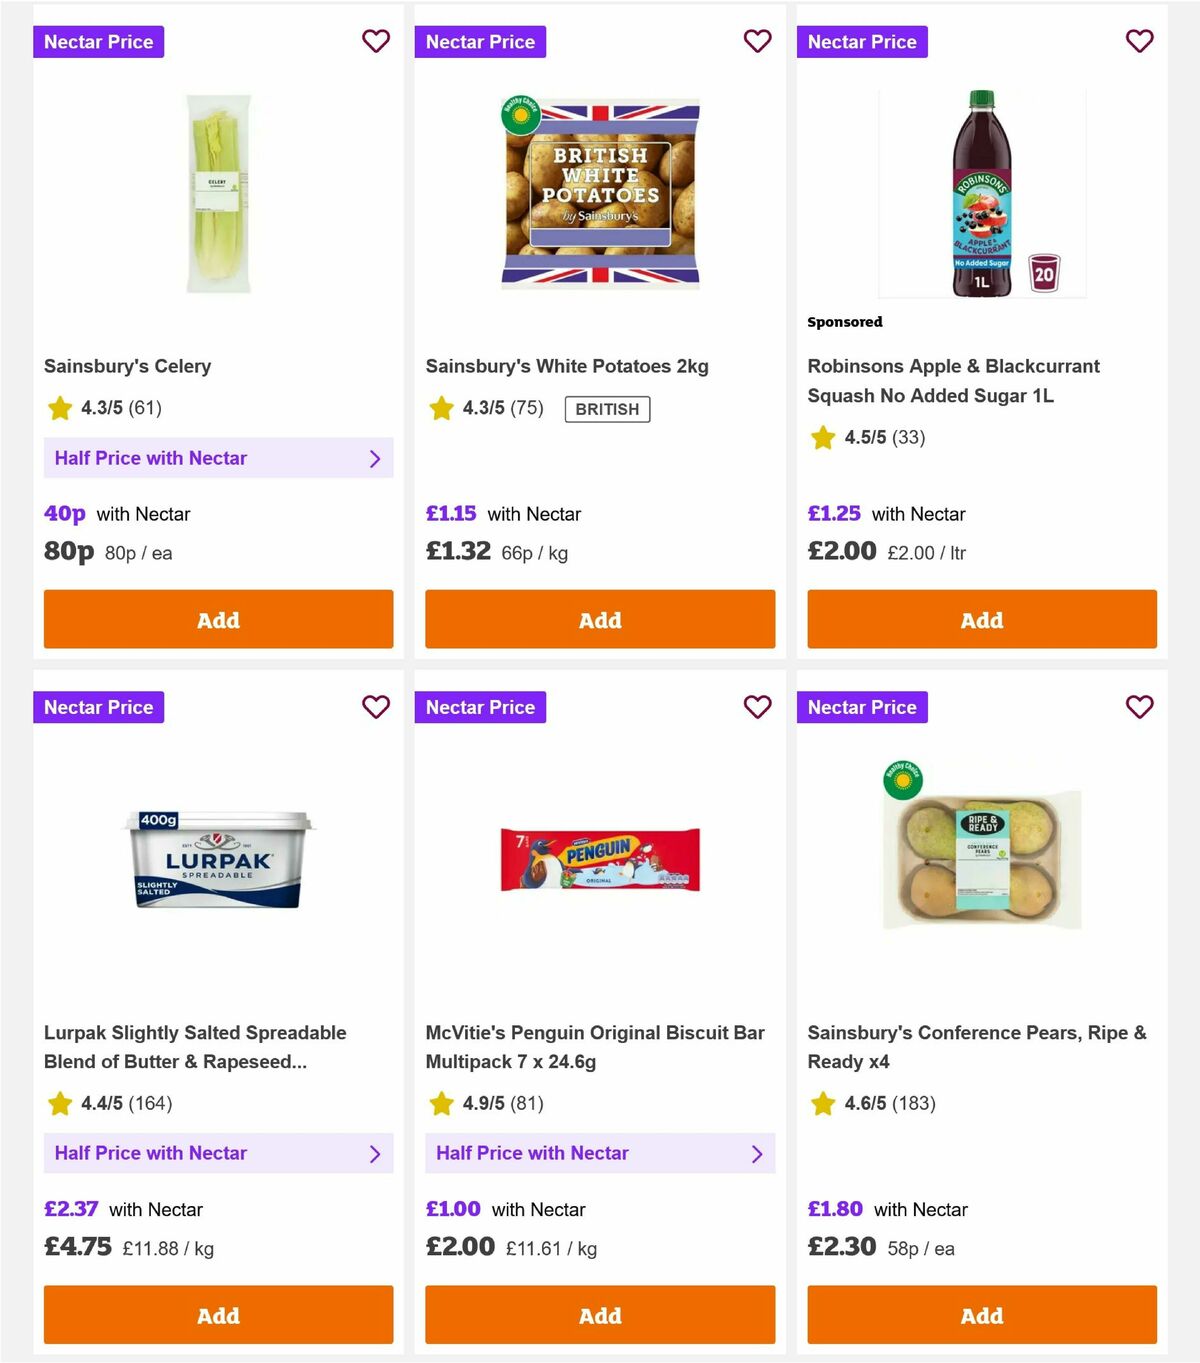The image size is (1200, 1363).
Task: Click star icon beside Penguin's 4.9/5 rating
Action: 441,1104
